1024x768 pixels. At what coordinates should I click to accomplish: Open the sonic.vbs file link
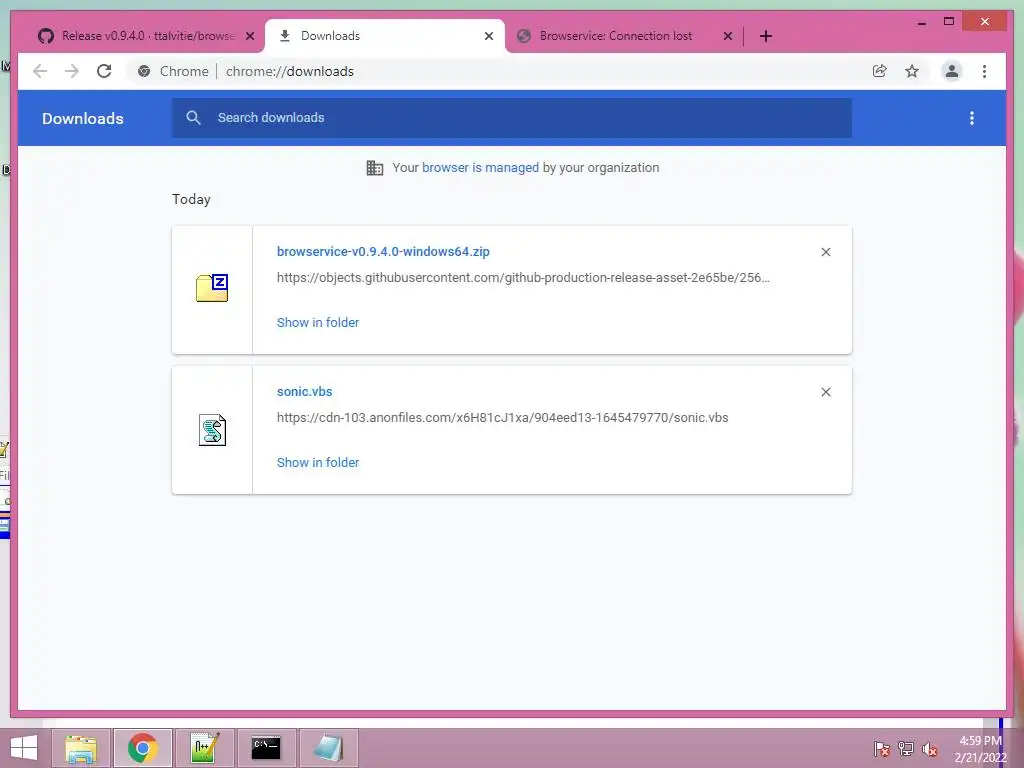(x=304, y=392)
